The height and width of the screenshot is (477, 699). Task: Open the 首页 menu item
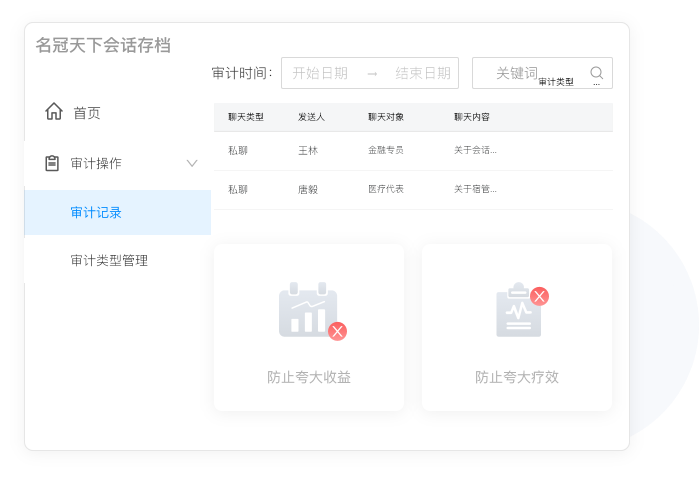pos(87,113)
